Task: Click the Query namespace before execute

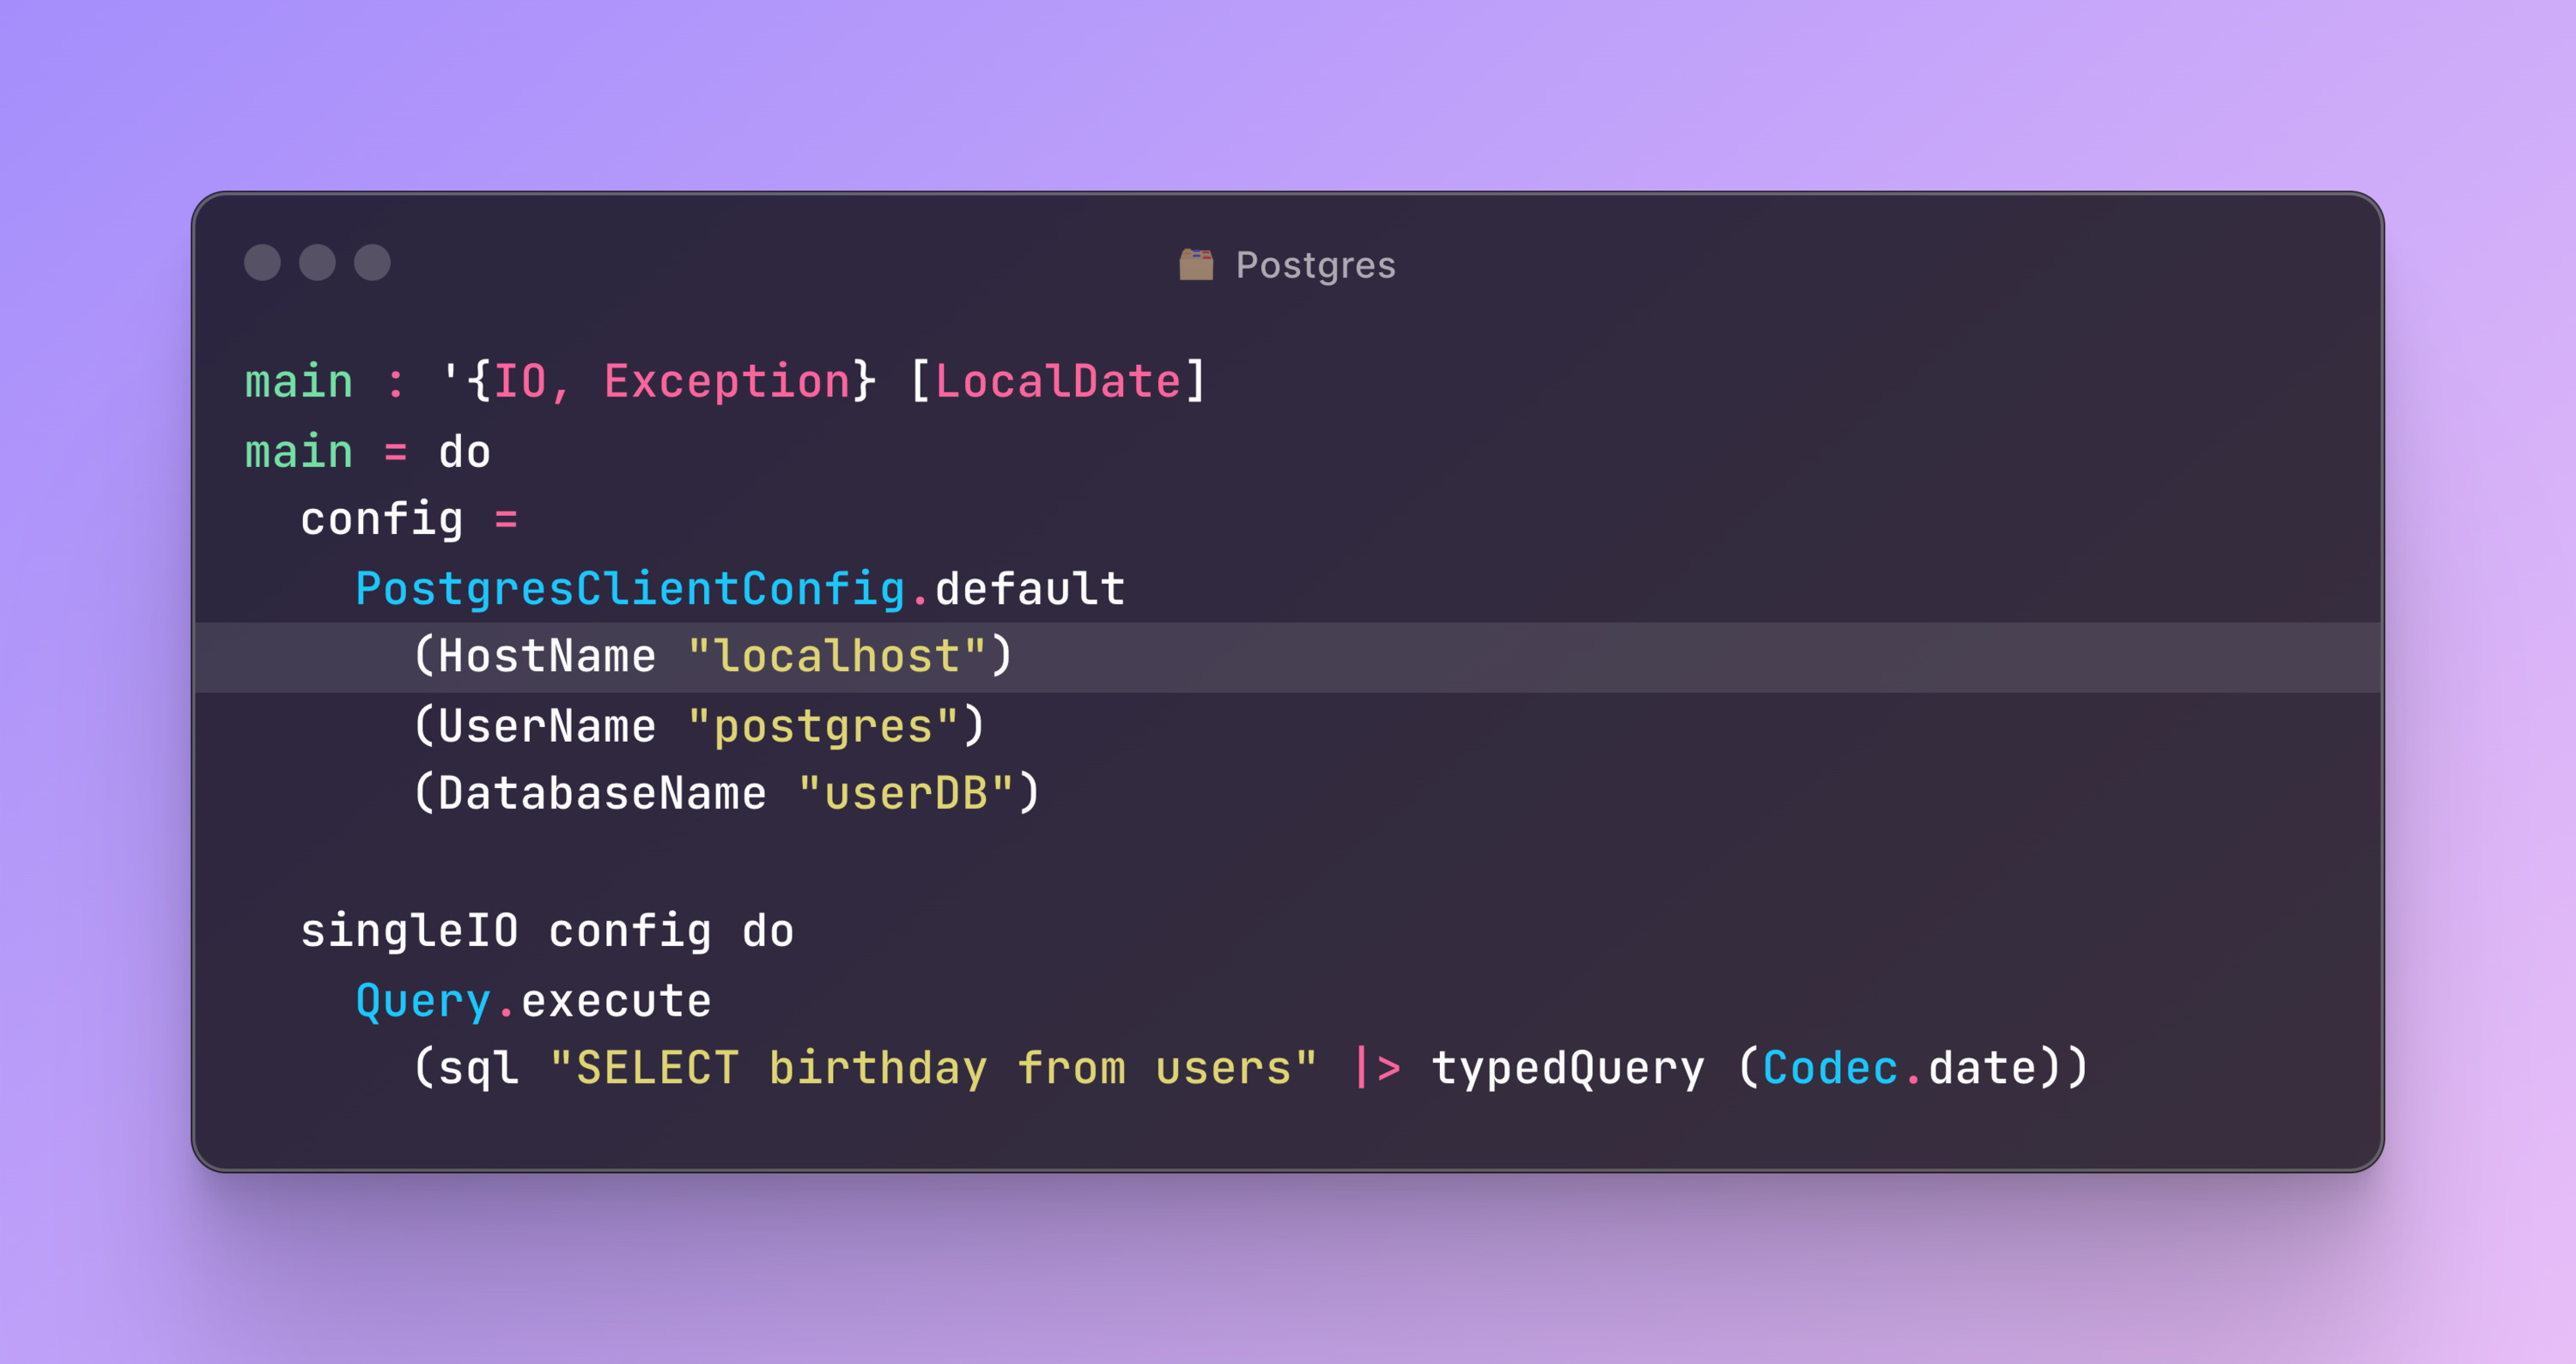Action: point(423,1001)
